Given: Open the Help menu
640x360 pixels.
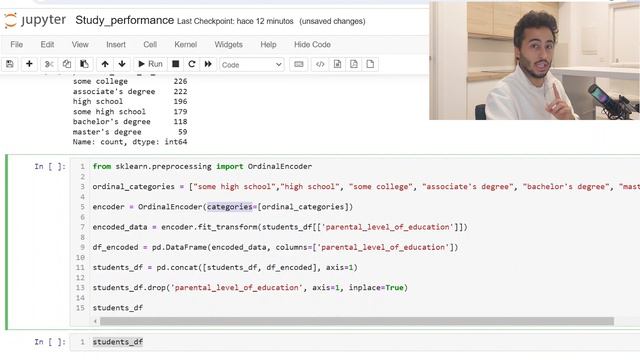Looking at the screenshot, I should pyautogui.click(x=268, y=44).
